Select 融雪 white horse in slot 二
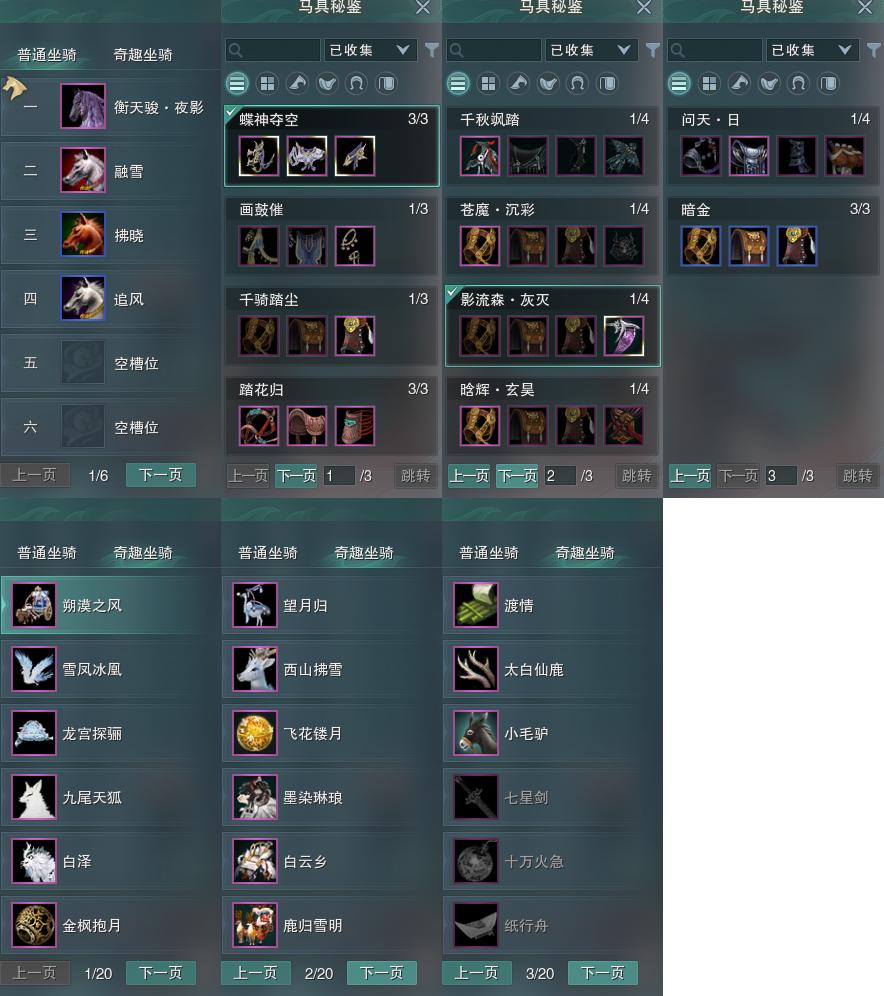 click(83, 170)
